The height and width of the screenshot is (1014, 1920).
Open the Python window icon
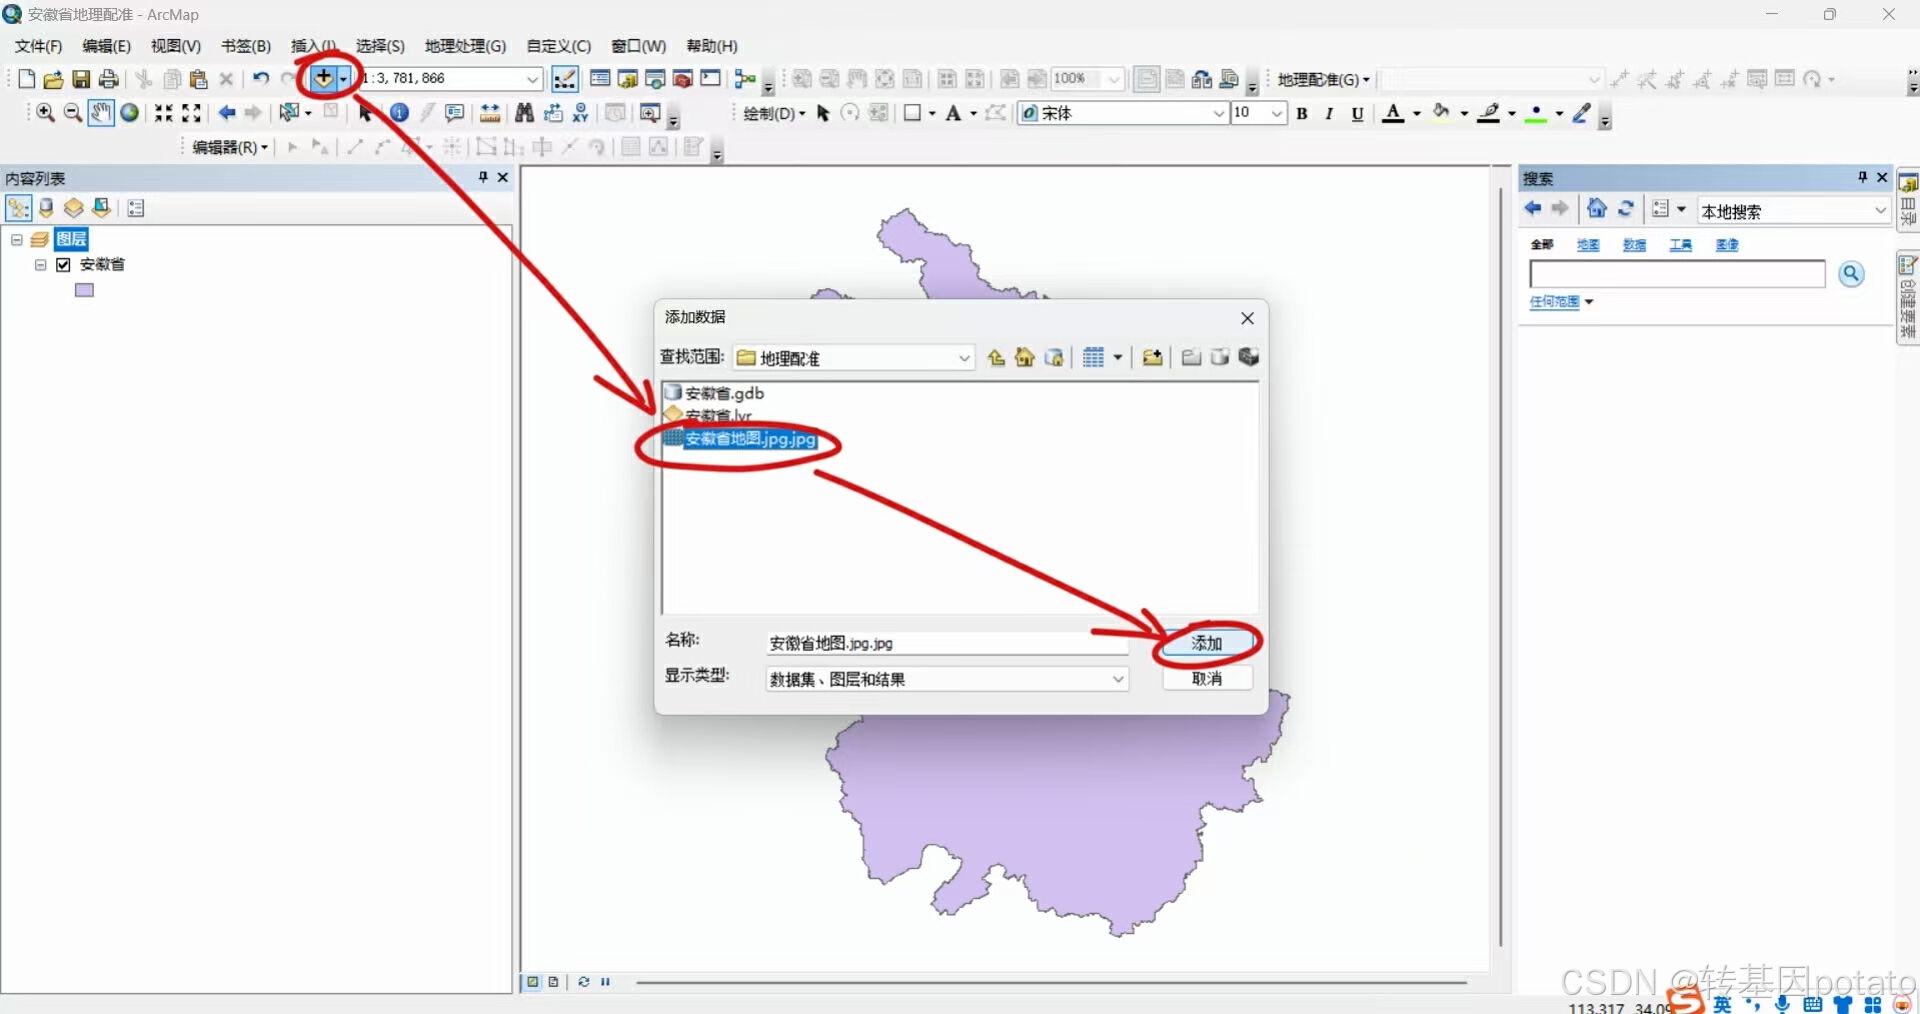click(710, 79)
